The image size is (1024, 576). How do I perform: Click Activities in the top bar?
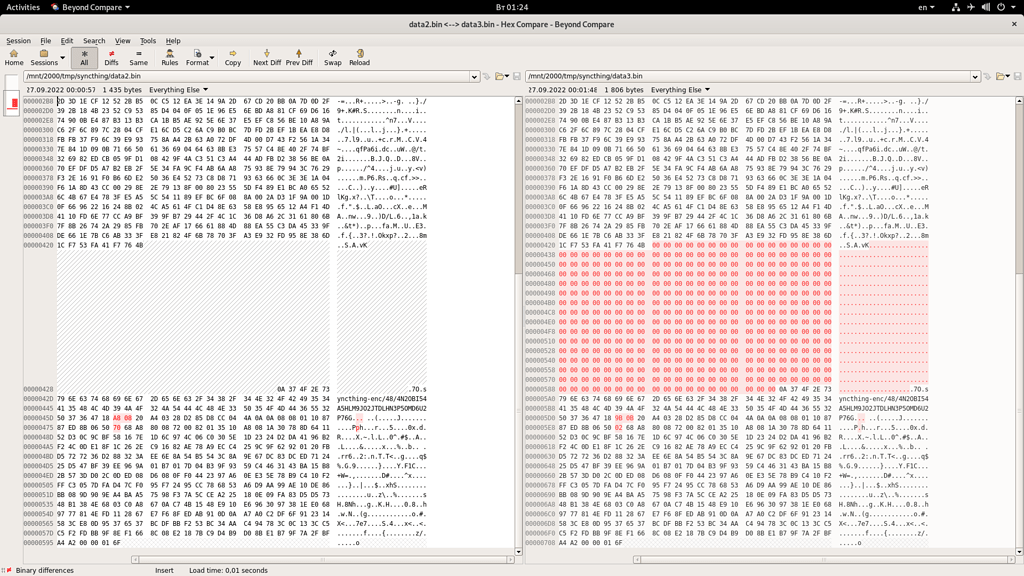pyautogui.click(x=22, y=7)
